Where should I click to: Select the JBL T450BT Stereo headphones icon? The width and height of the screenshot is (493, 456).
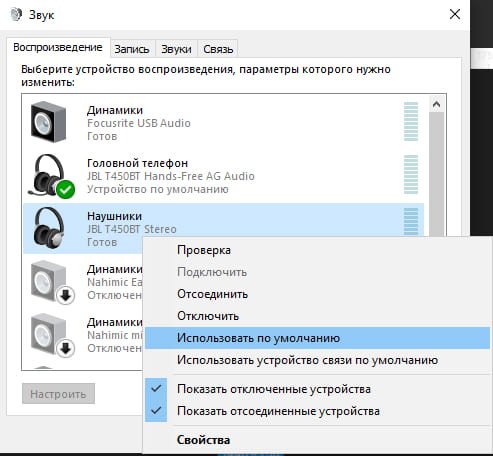[49, 228]
